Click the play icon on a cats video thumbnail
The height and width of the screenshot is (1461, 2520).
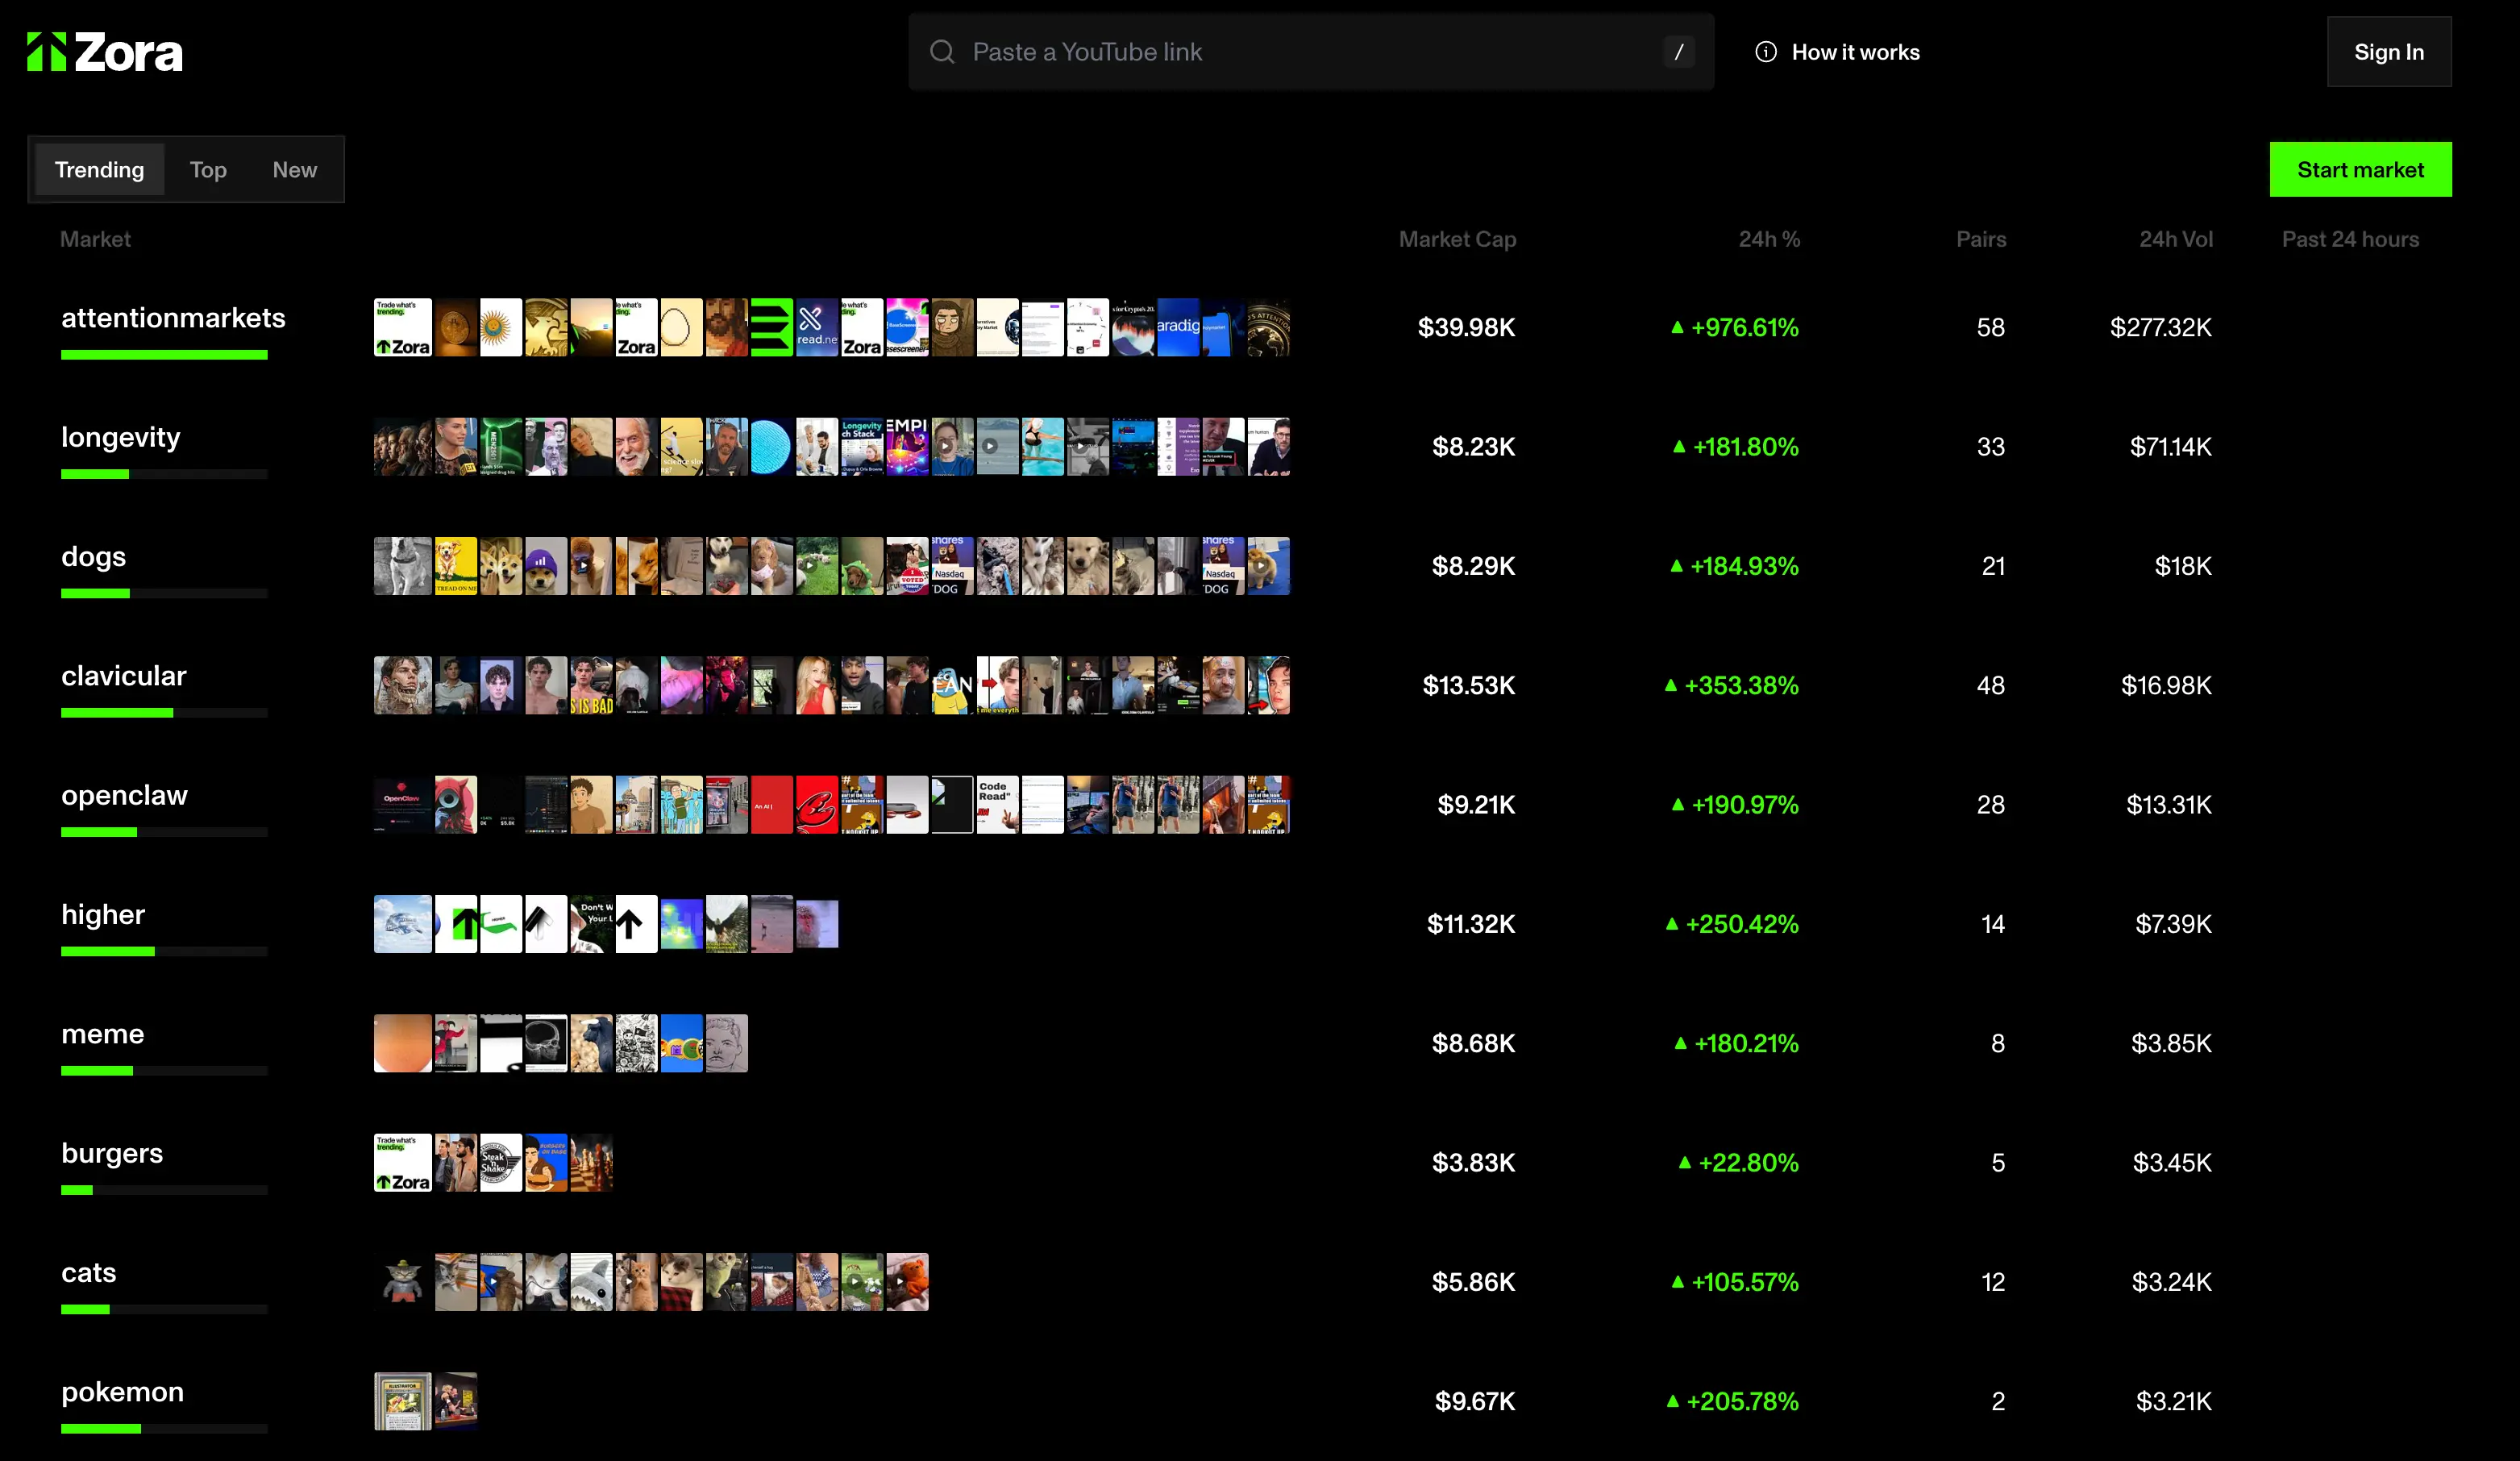493,1281
